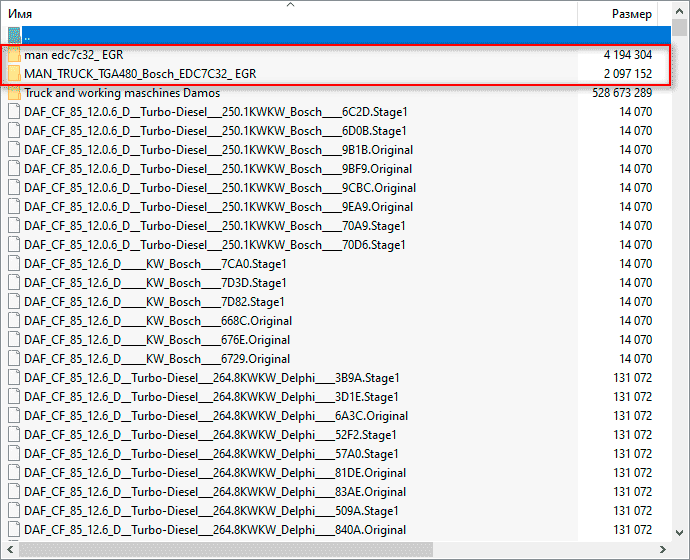Sort by the 'Размер' column header
This screenshot has height=560, width=690.
[632, 14]
